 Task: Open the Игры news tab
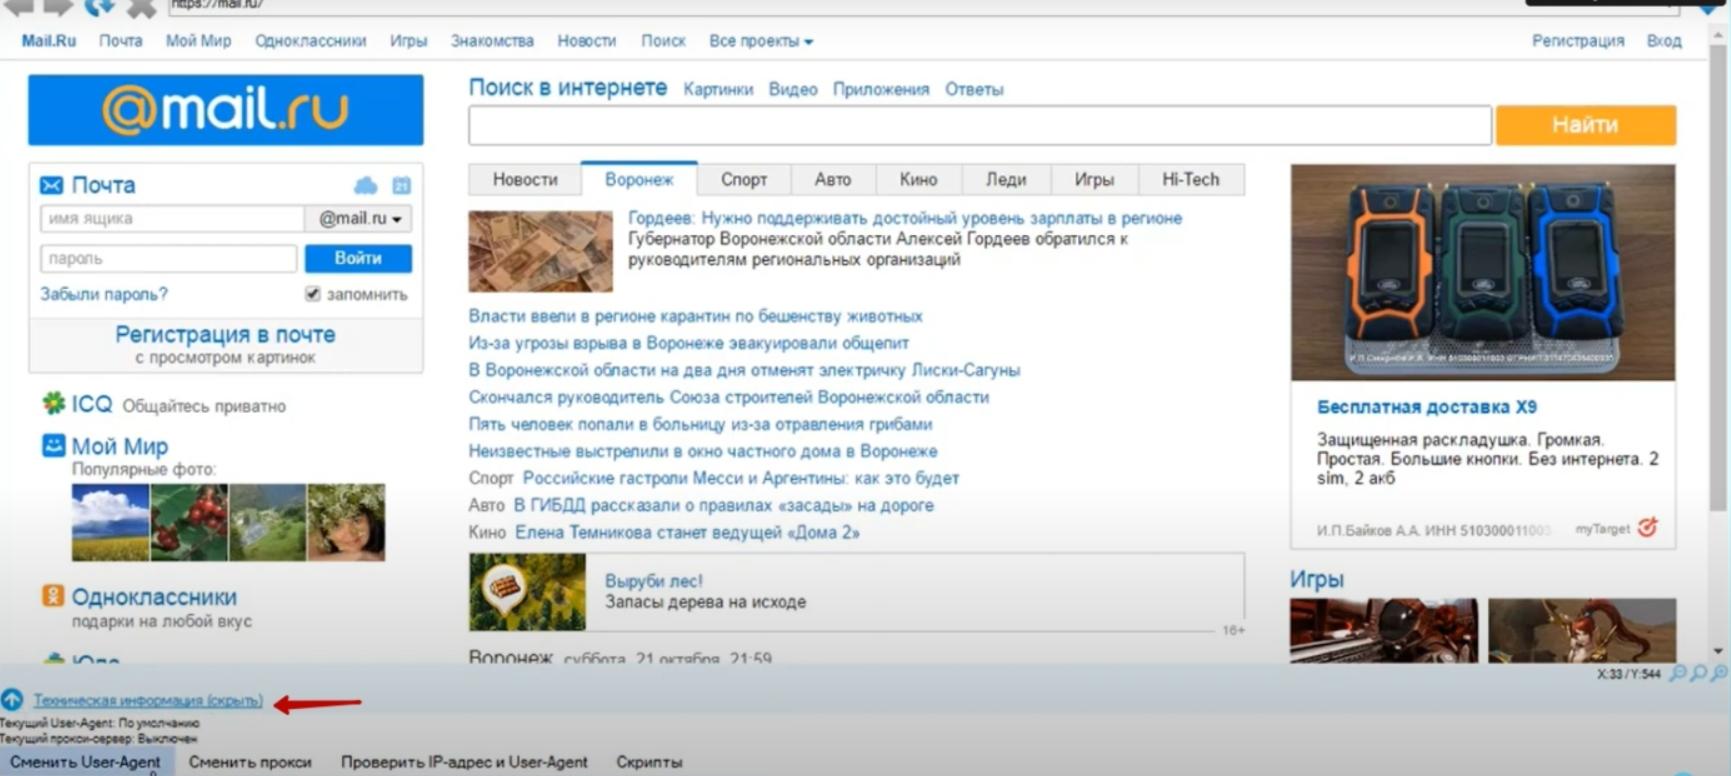click(x=1094, y=180)
